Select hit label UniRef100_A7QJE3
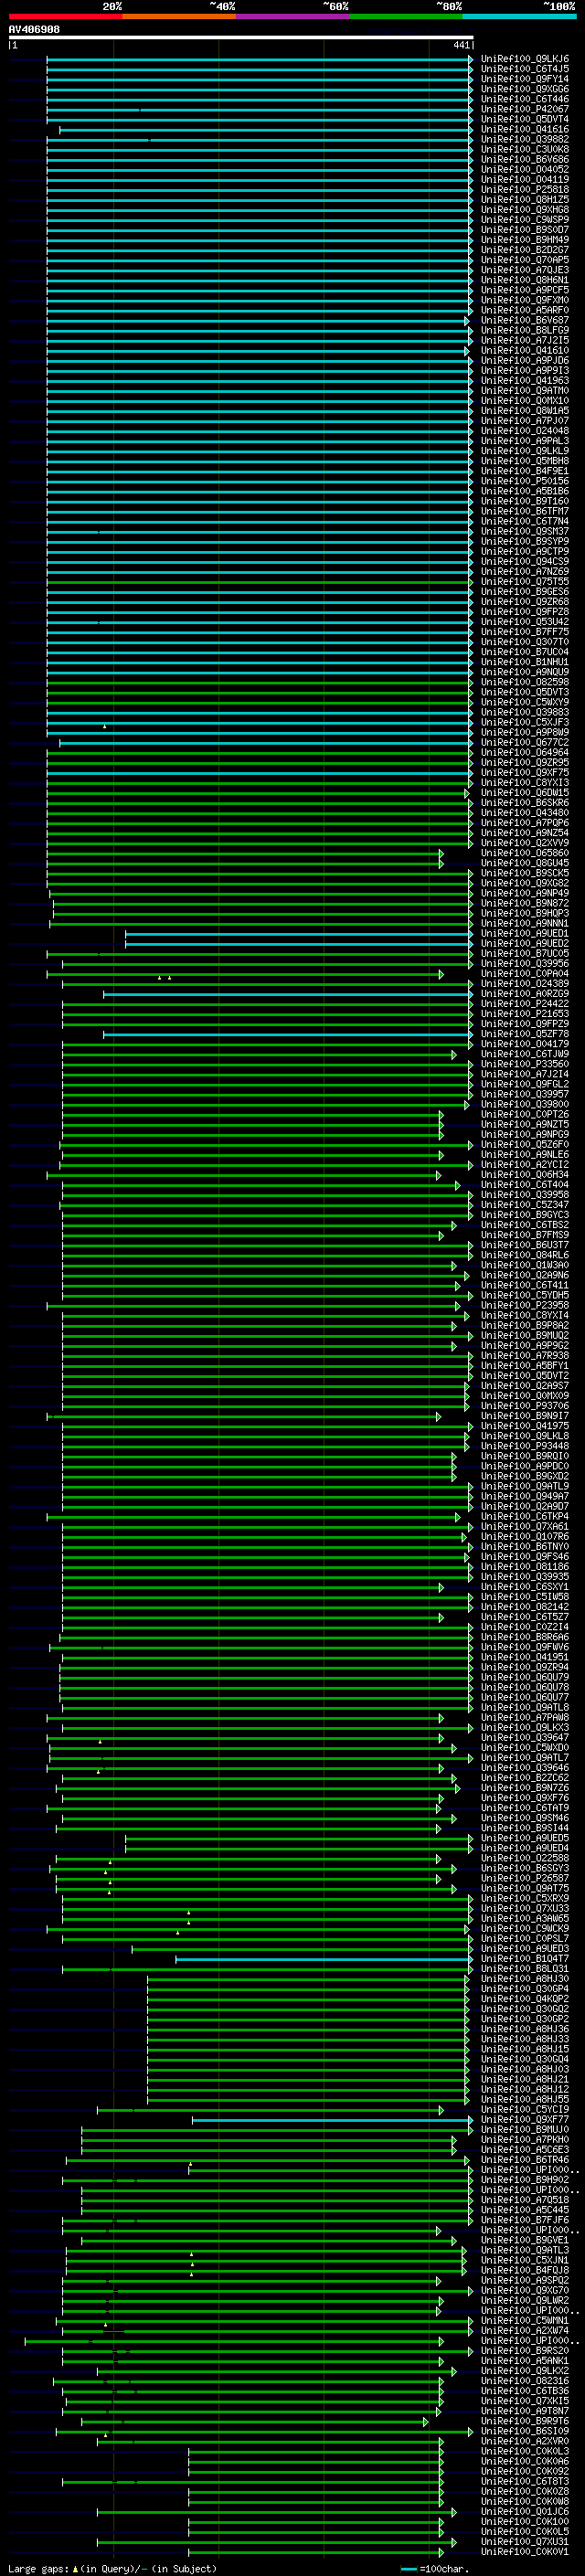 pos(525,270)
